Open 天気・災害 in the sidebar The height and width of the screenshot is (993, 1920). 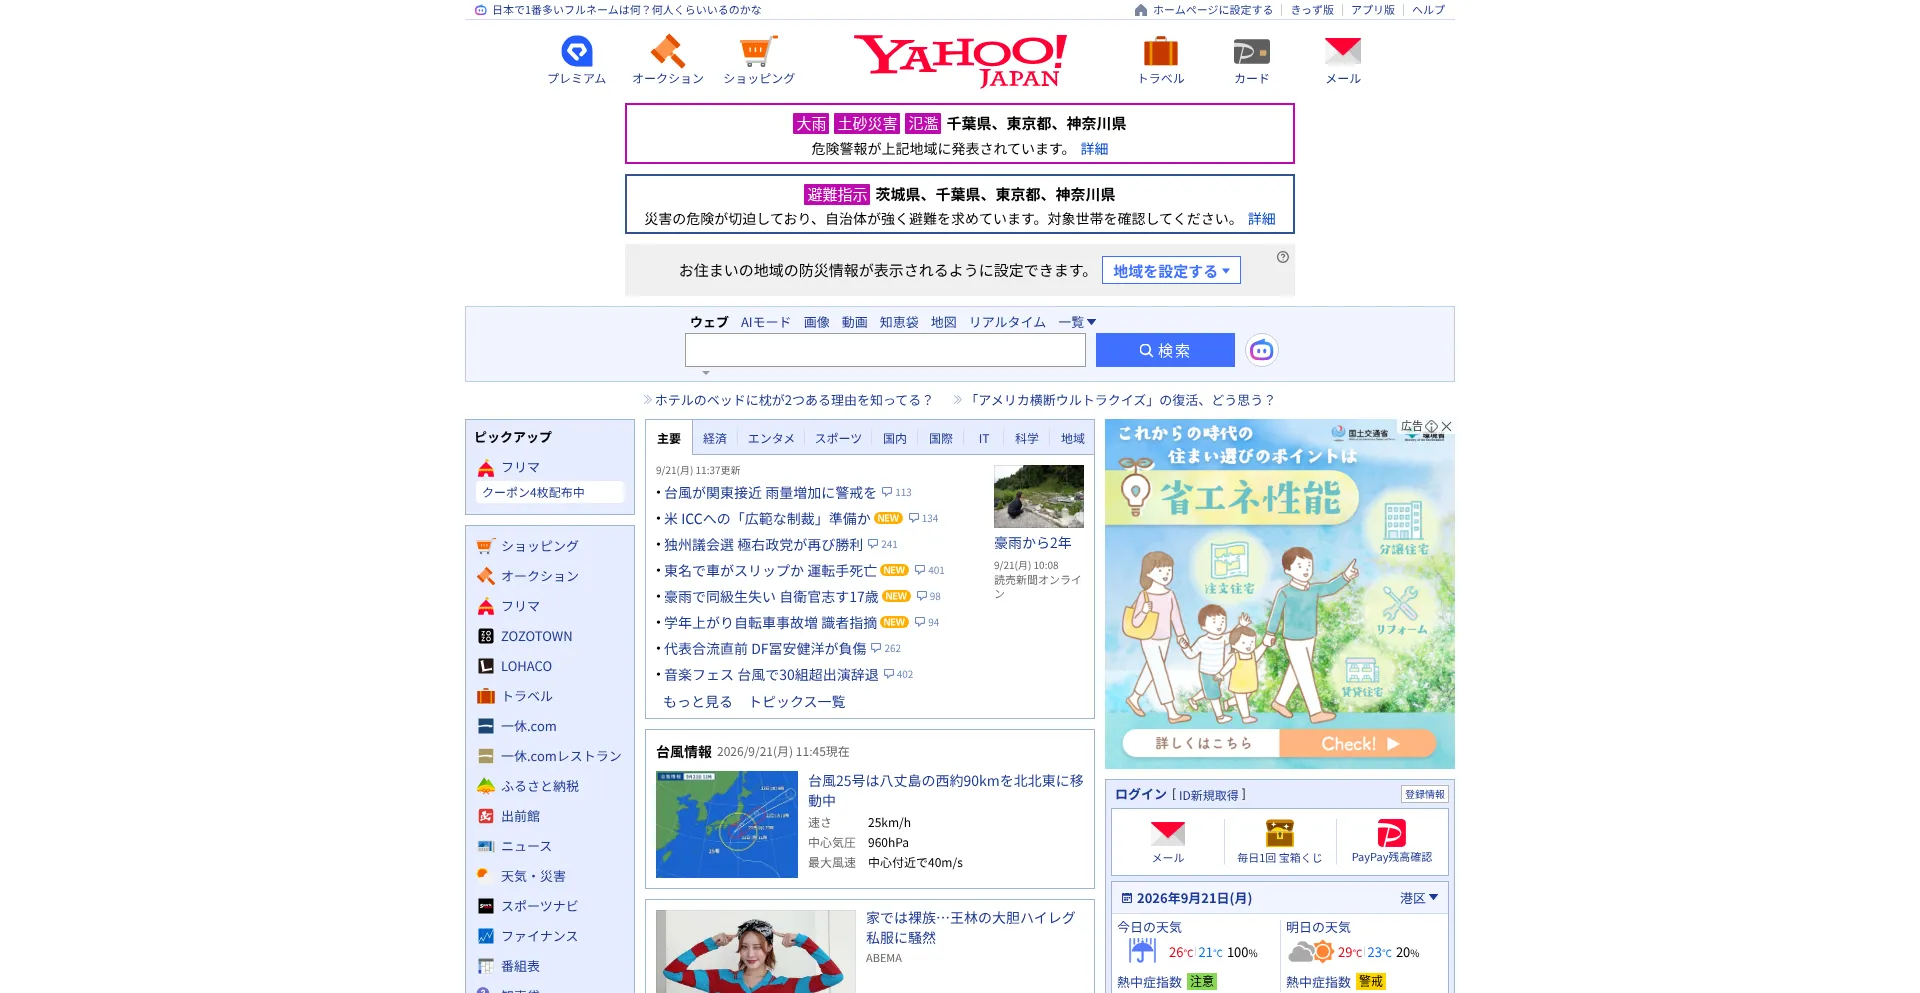[521, 876]
